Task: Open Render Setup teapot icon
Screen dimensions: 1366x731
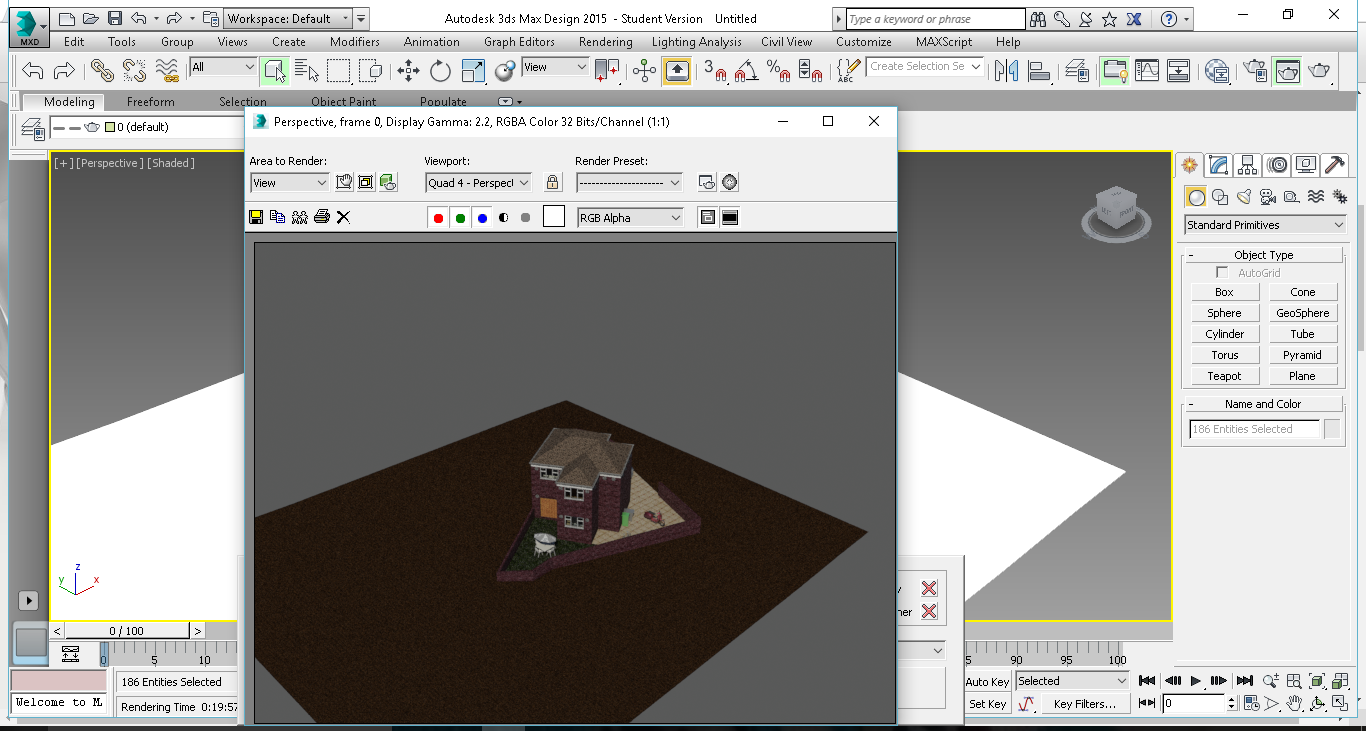Action: 1255,70
